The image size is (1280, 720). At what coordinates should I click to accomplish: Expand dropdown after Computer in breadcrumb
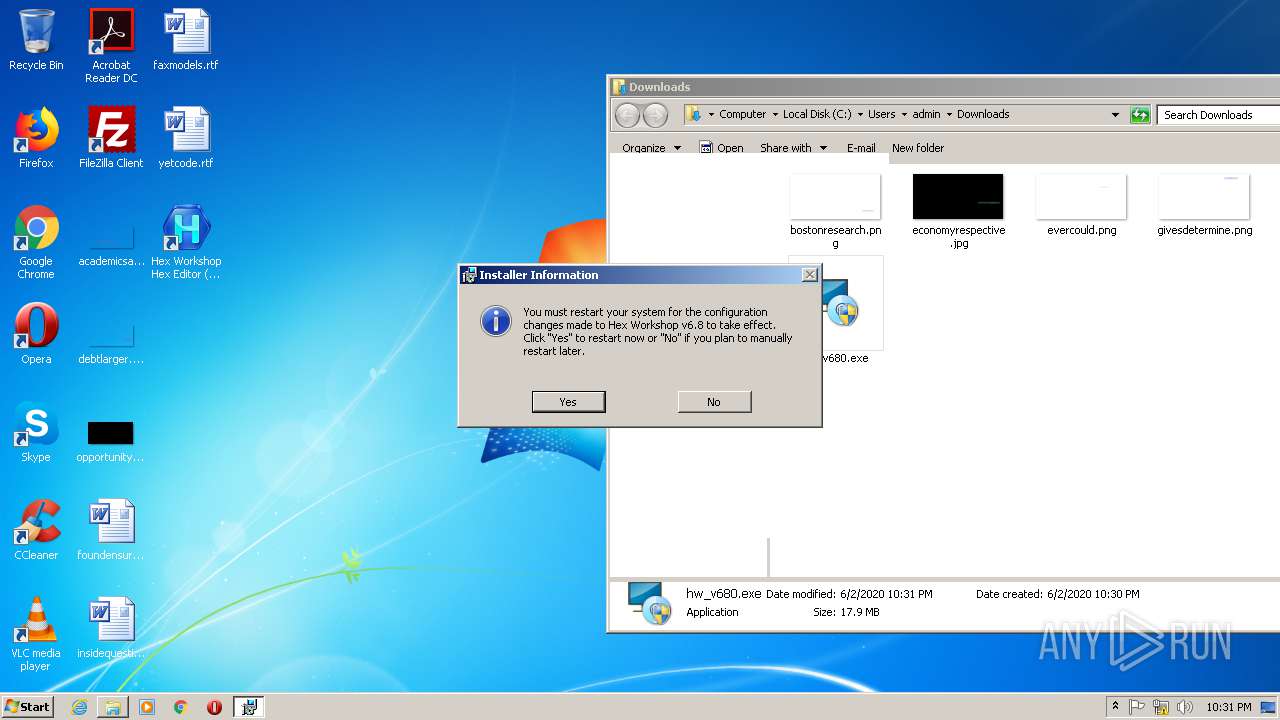[775, 114]
